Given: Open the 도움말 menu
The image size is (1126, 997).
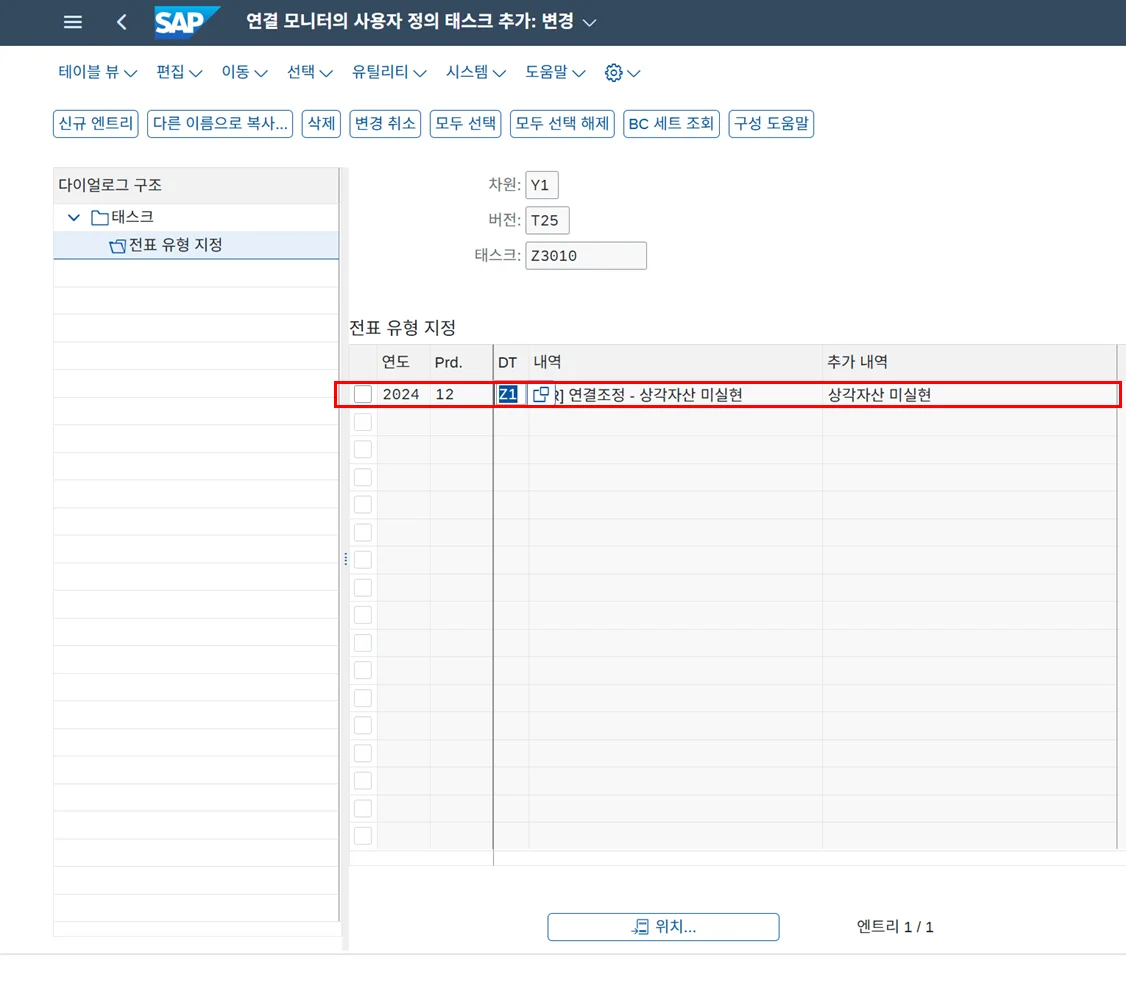Looking at the screenshot, I should click(555, 73).
